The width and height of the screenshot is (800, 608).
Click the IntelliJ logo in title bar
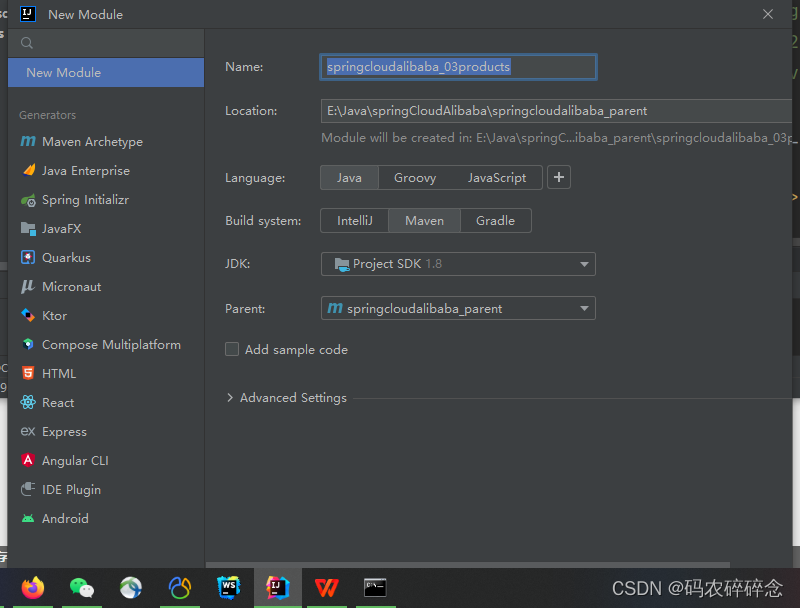click(x=28, y=14)
